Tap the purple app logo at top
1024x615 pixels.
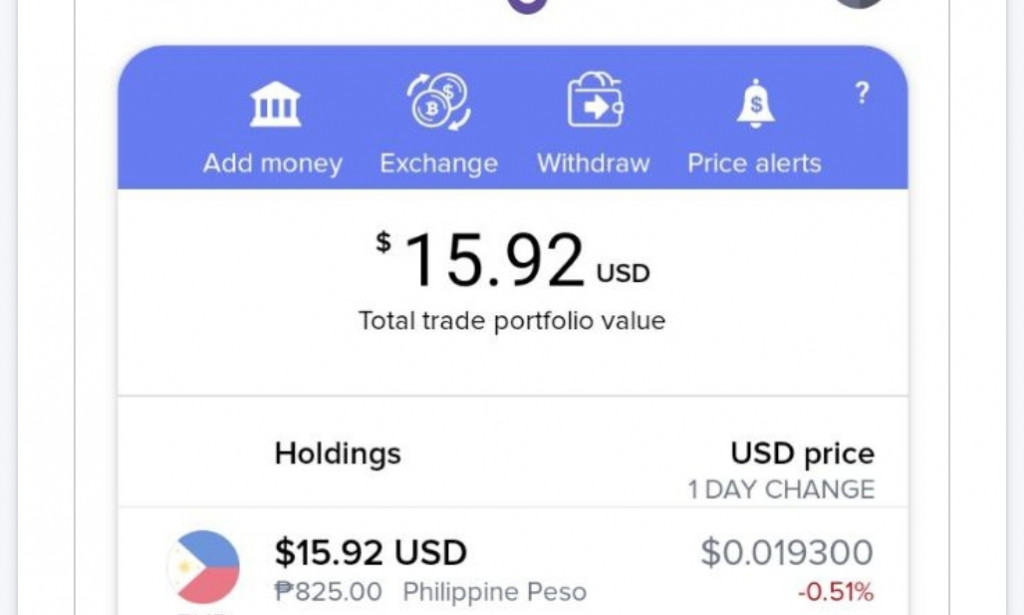[526, 4]
